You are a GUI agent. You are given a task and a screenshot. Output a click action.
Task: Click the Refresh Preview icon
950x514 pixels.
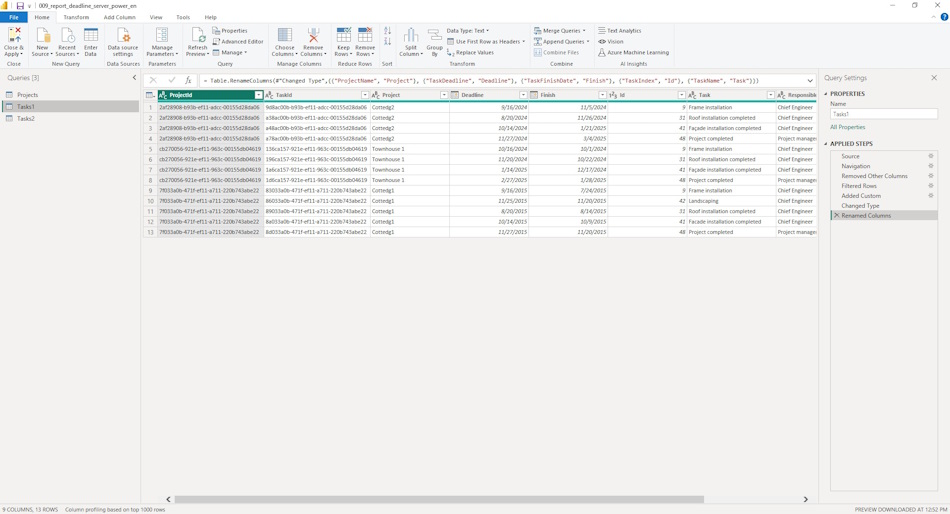[x=198, y=35]
